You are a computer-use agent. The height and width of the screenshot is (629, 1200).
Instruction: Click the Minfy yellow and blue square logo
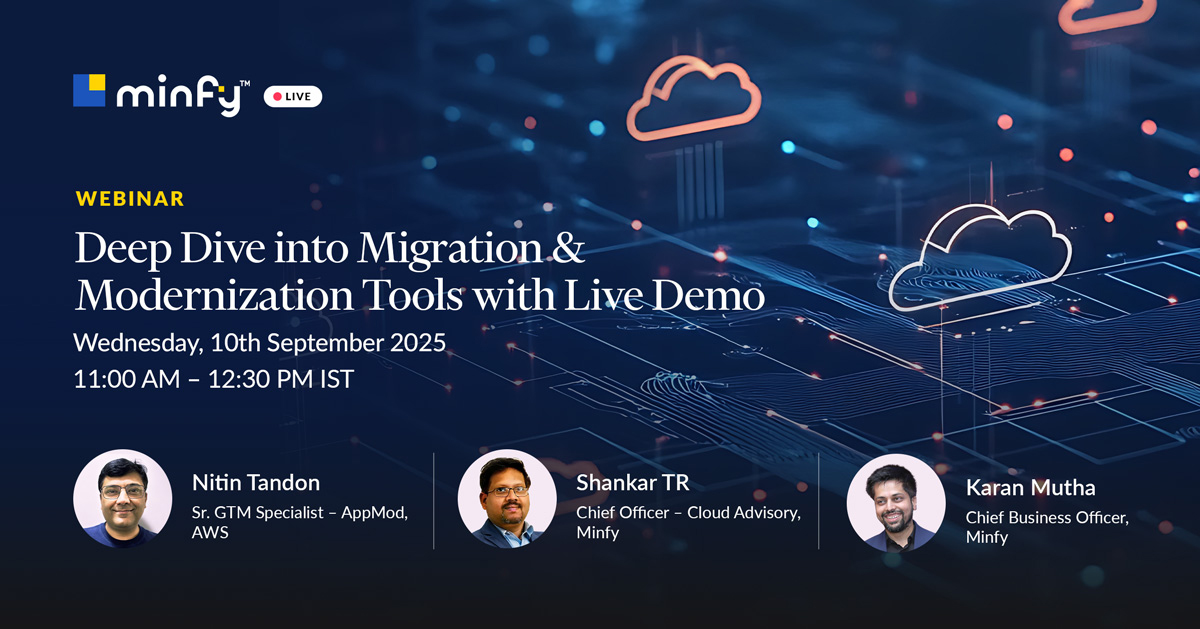click(89, 90)
